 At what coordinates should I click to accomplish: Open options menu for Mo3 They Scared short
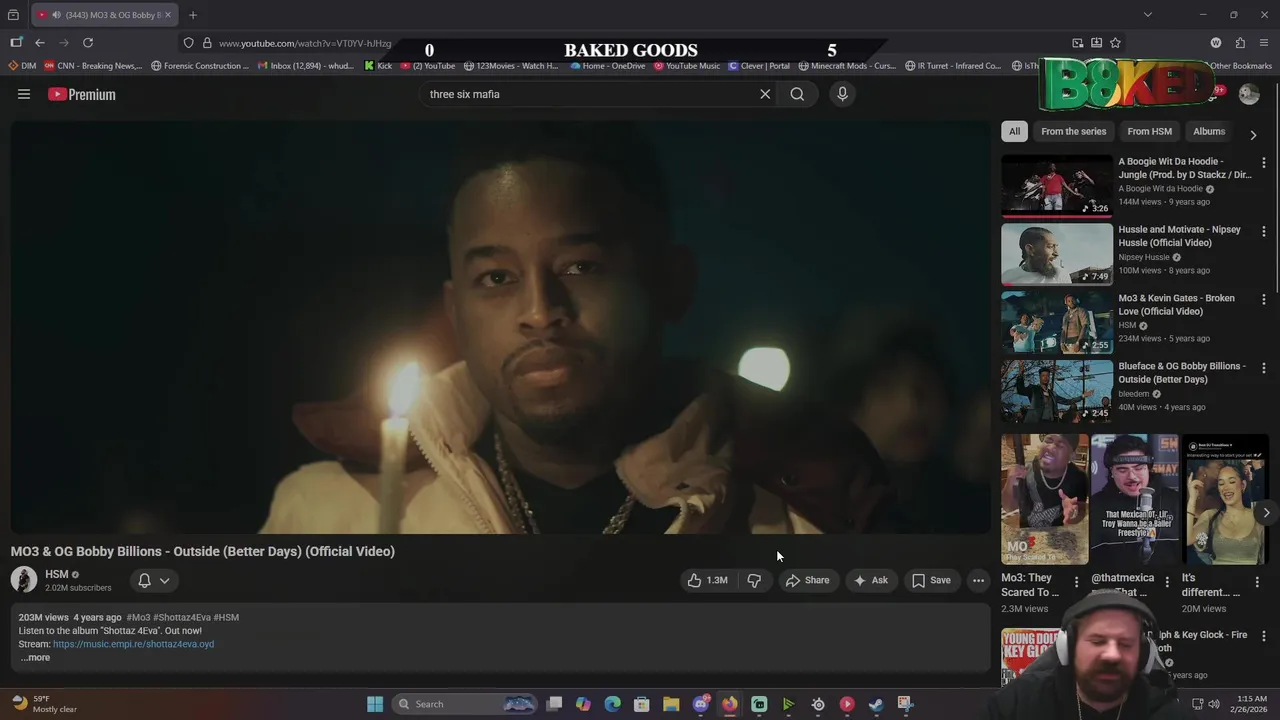(1076, 582)
